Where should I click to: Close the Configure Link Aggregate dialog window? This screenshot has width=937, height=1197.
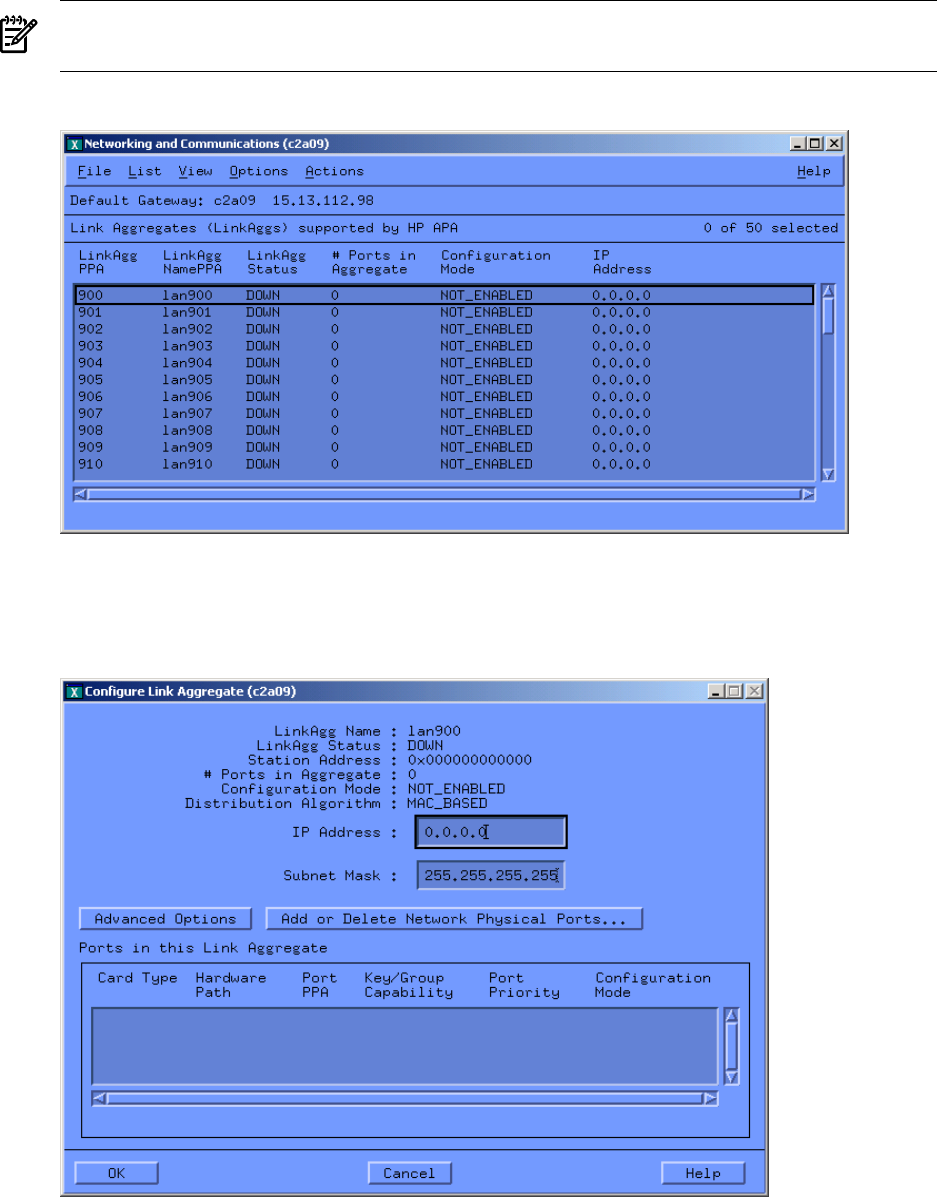754,692
